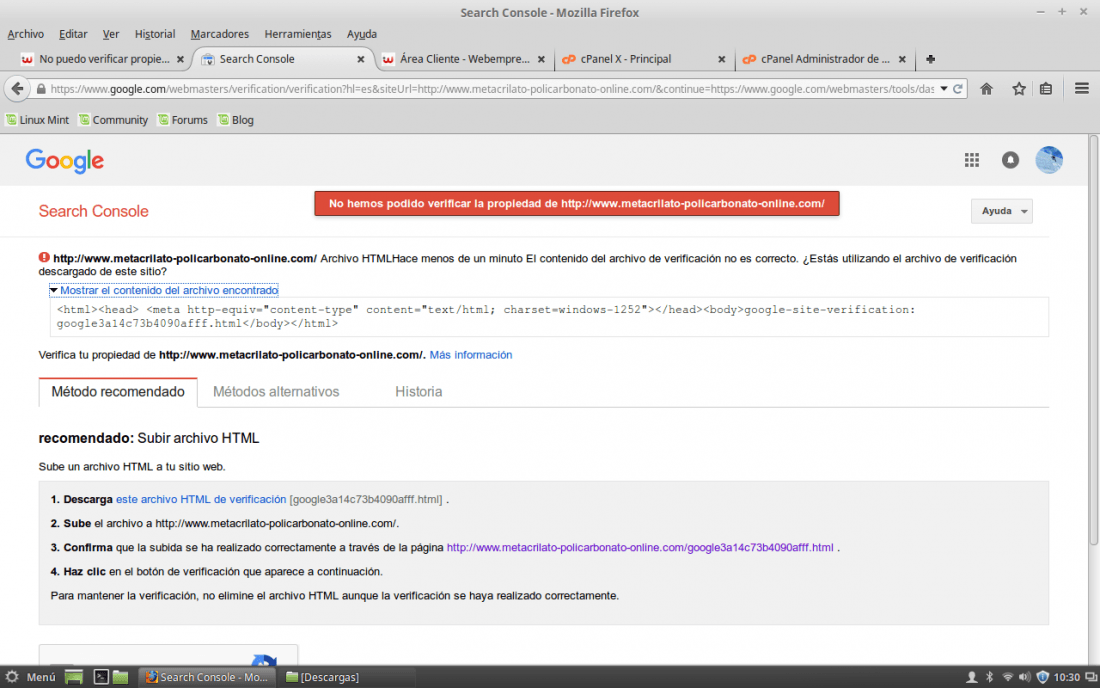Launch the terminal icon in taskbar
The height and width of the screenshot is (688, 1100).
pos(101,677)
